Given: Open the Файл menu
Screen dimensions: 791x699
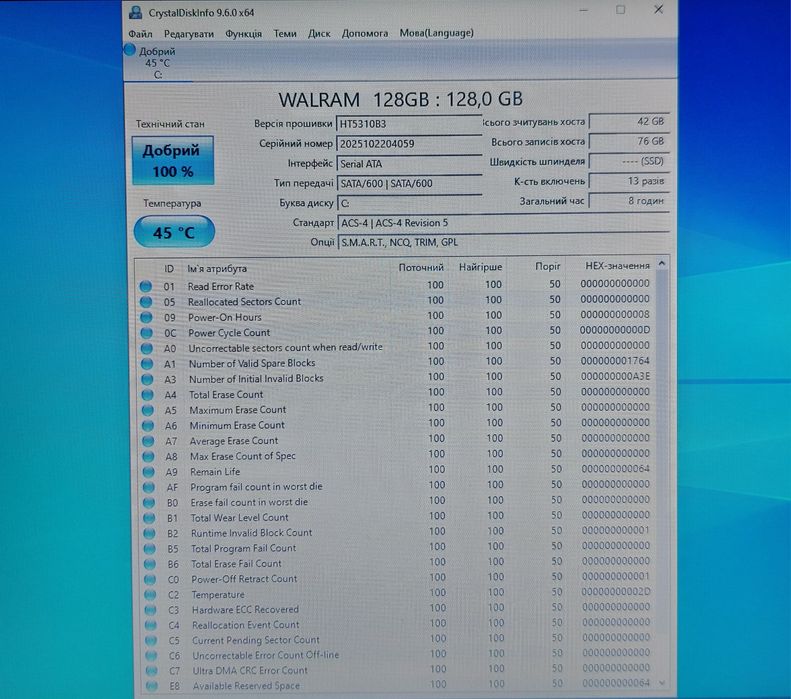Looking at the screenshot, I should click(140, 34).
